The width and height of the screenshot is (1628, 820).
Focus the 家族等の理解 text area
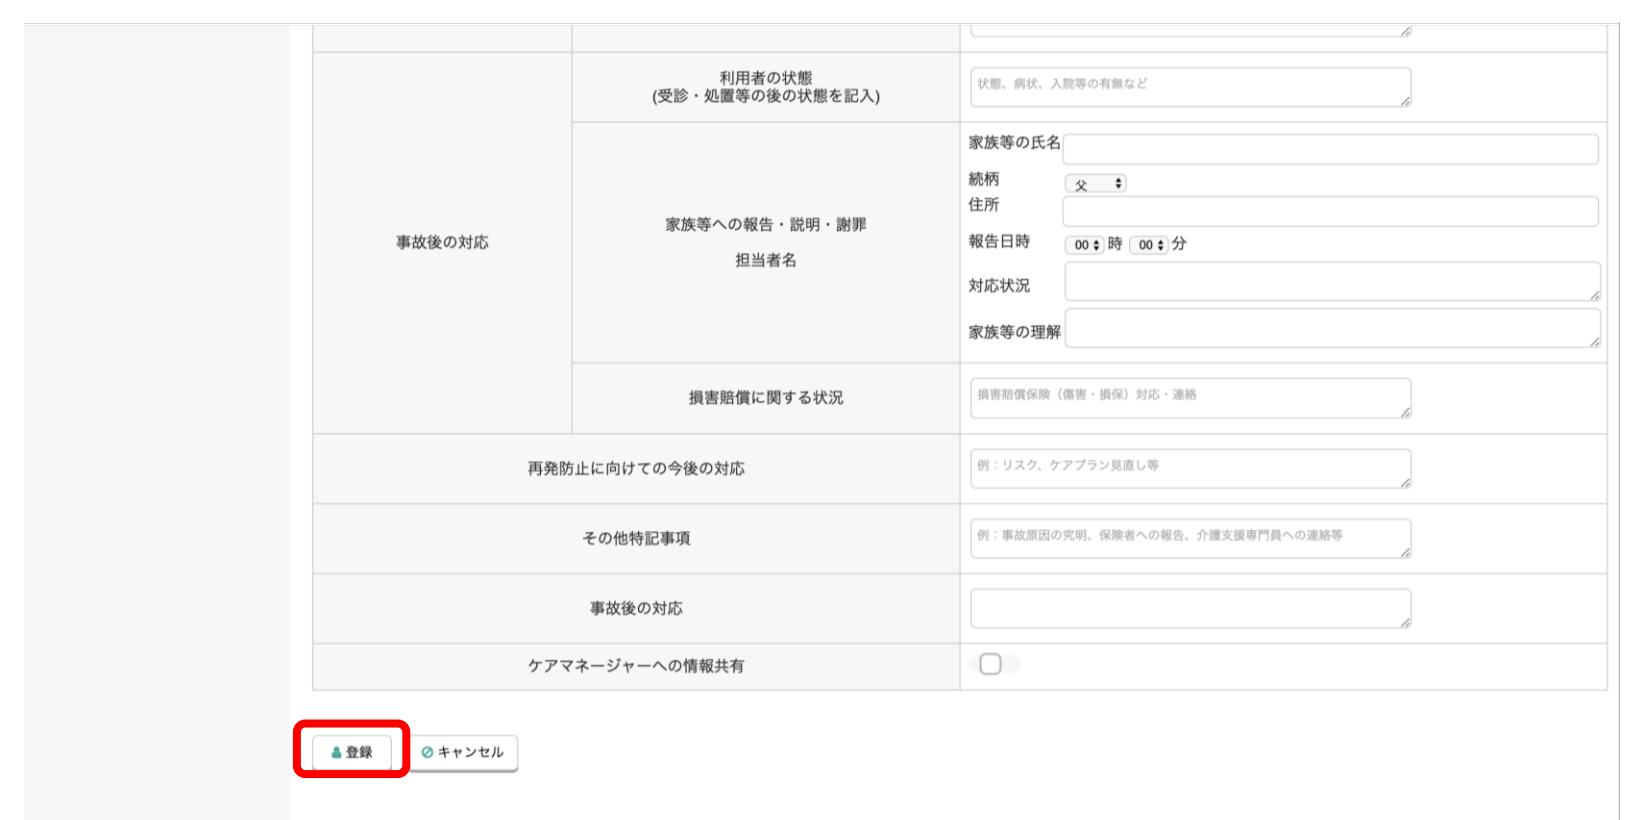[x=1331, y=328]
